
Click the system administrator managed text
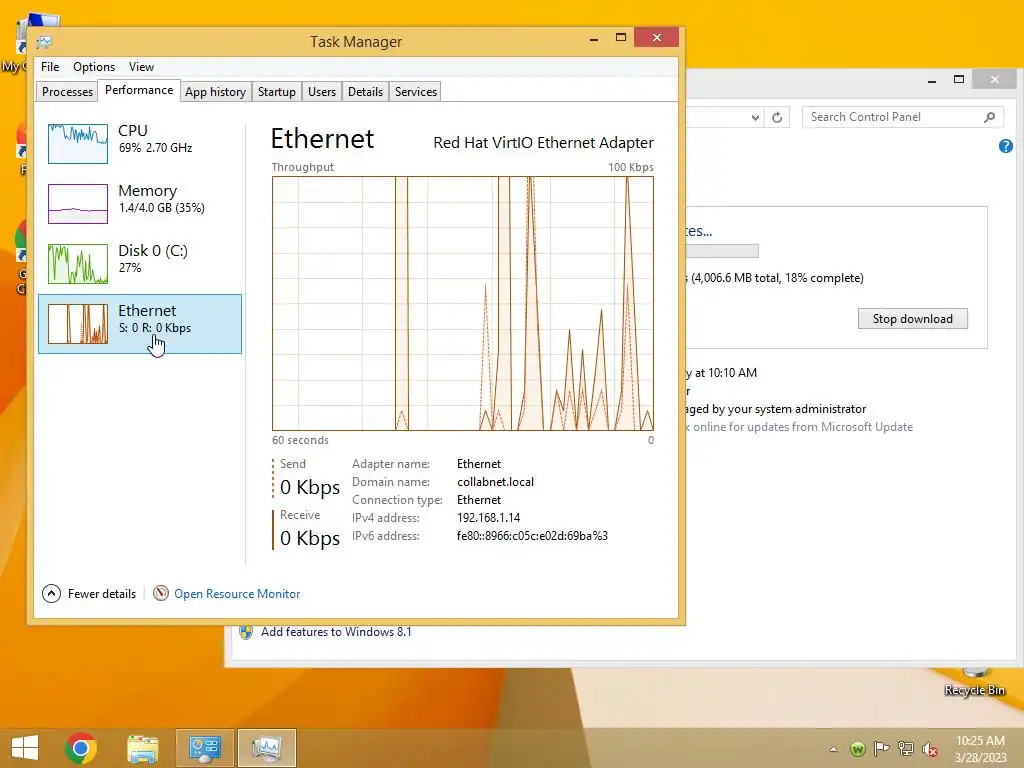[x=776, y=409]
